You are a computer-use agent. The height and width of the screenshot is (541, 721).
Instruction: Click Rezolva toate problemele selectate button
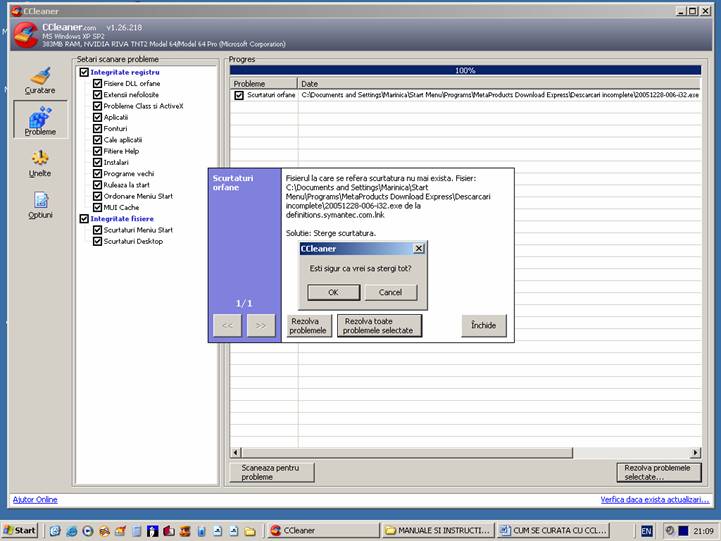coord(379,325)
